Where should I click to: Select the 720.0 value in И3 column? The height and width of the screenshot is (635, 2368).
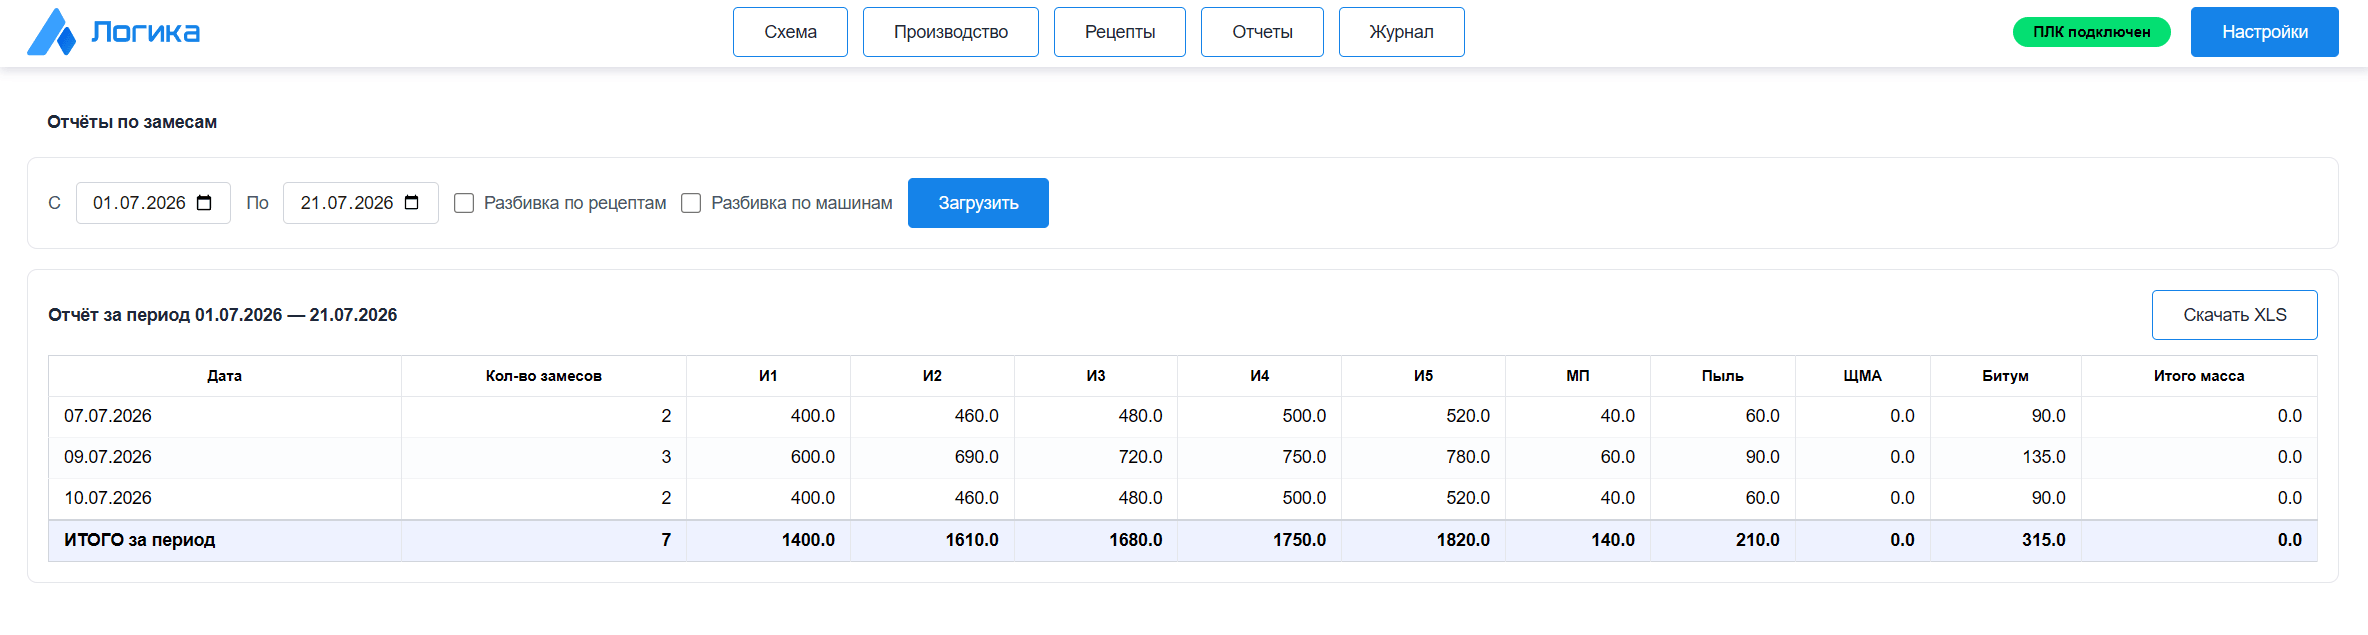[x=1141, y=457]
